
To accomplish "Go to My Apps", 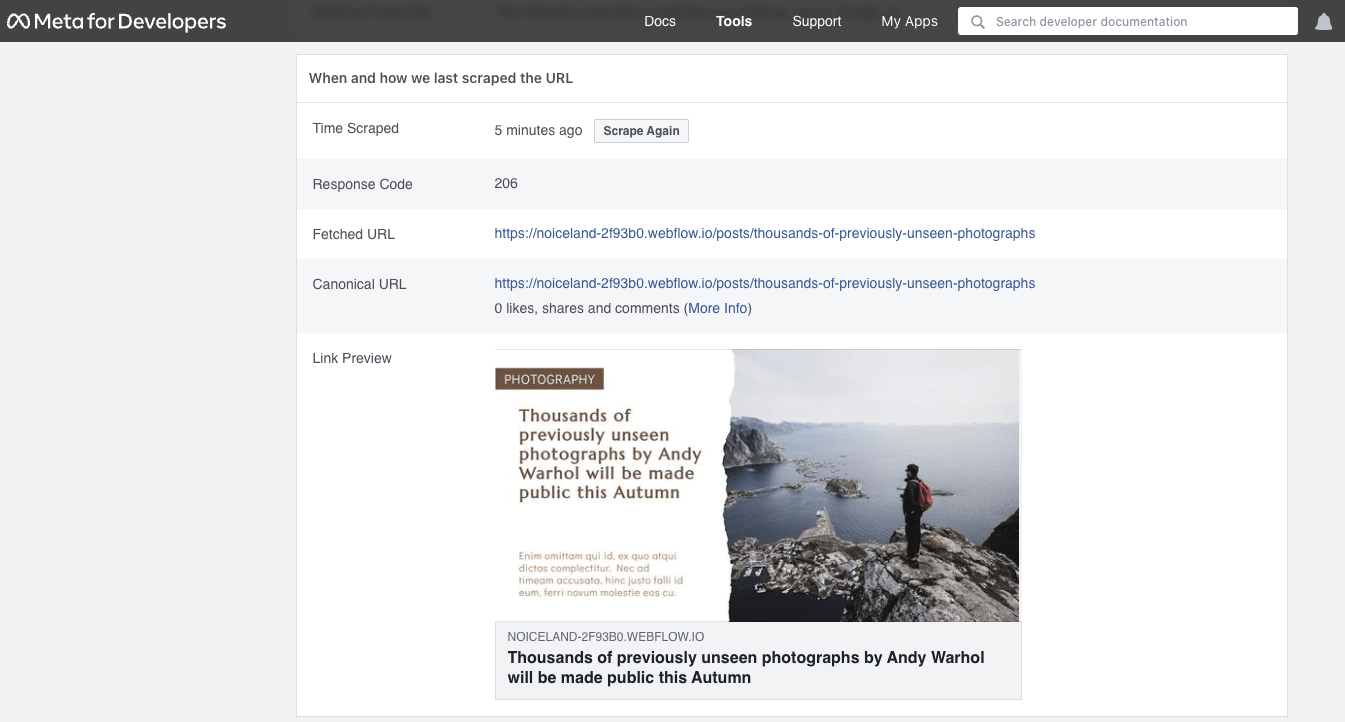I will click(x=909, y=21).
